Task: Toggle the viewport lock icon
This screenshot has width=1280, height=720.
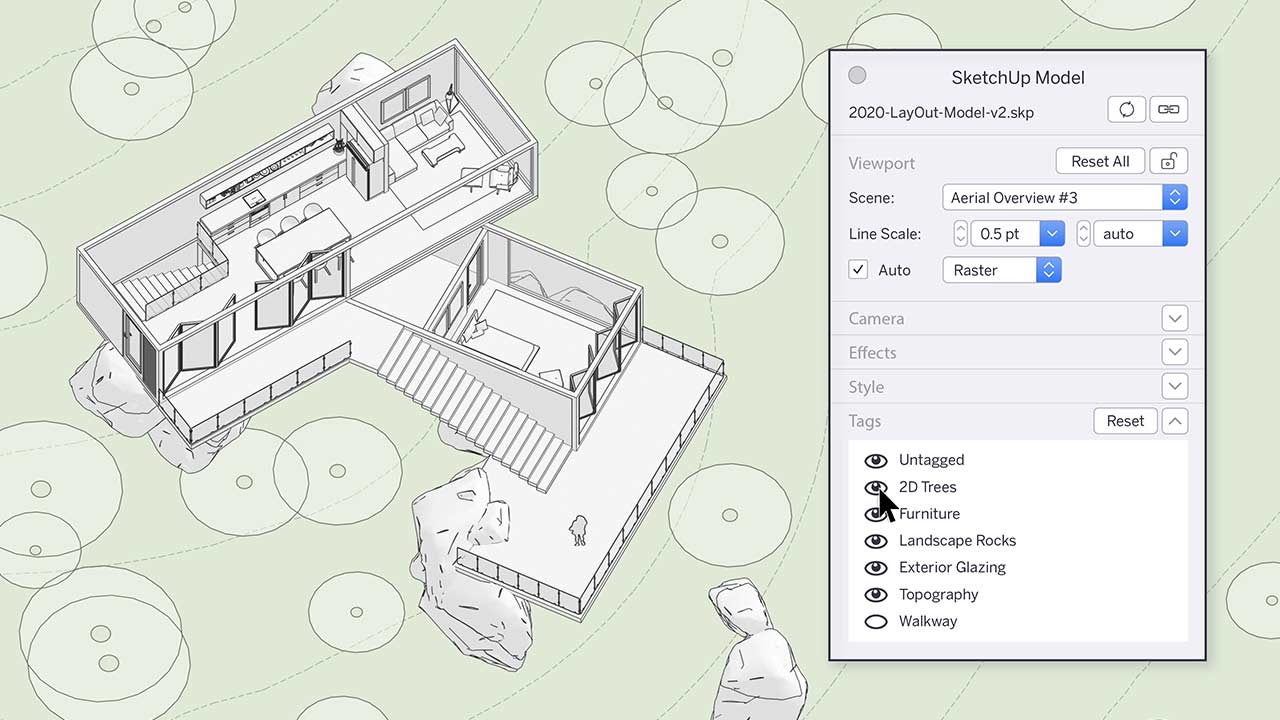Action: click(1168, 161)
